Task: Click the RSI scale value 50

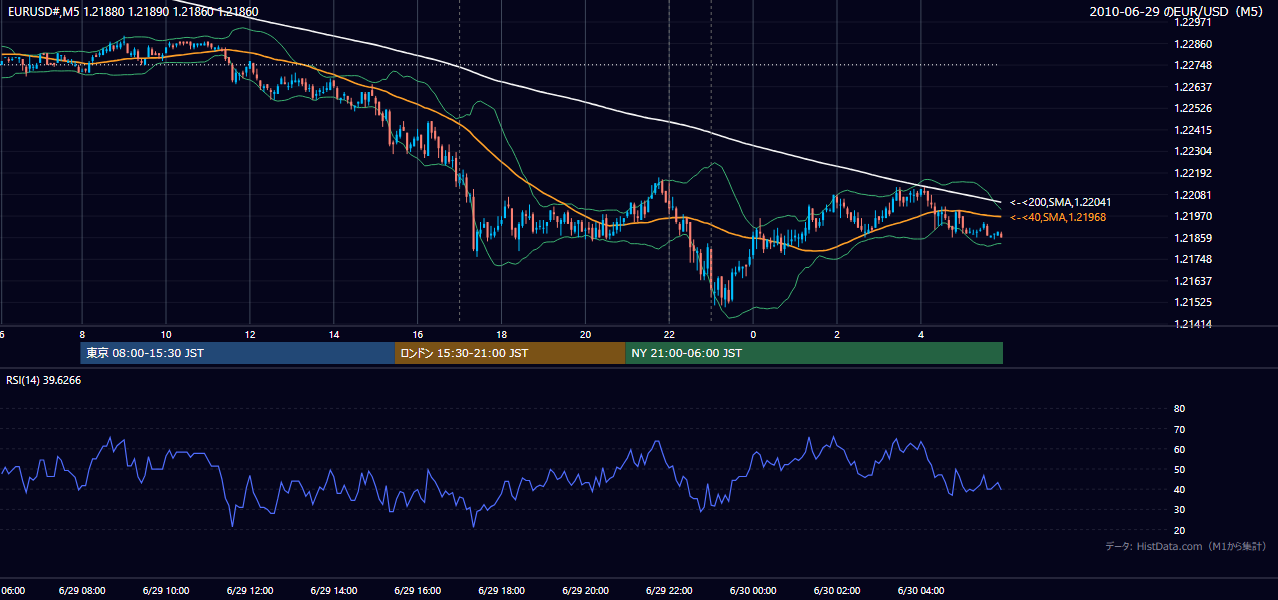Action: (x=1179, y=469)
